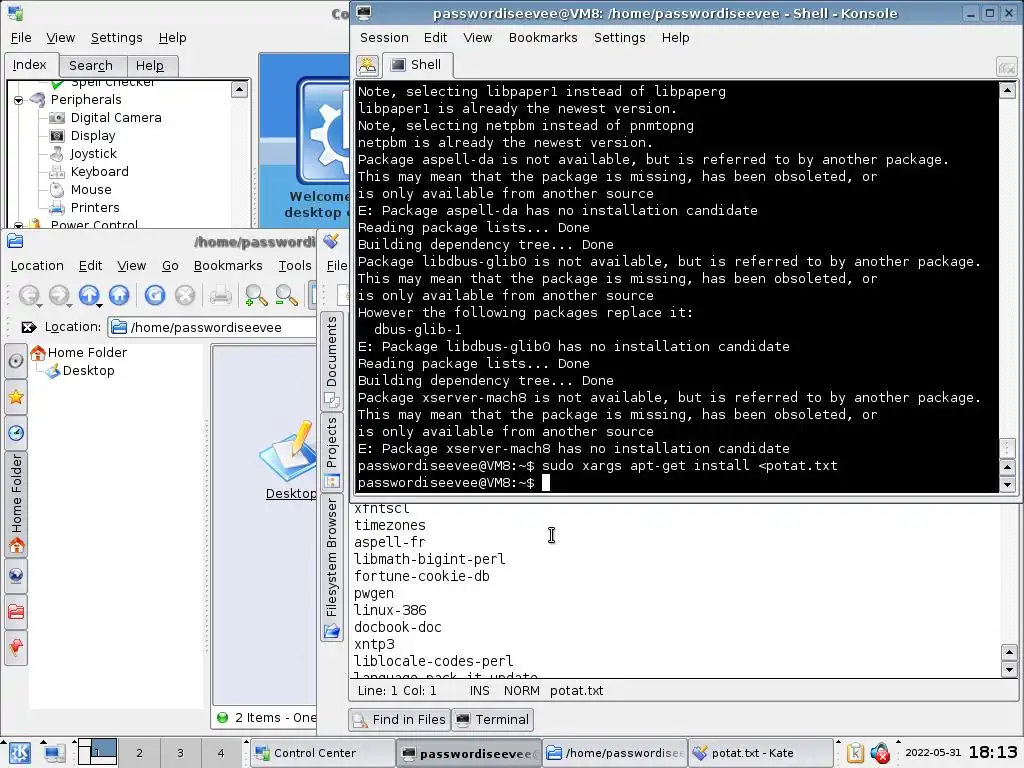1024x768 pixels.
Task: Select Printers in Control Center tree
Action: [x=95, y=208]
